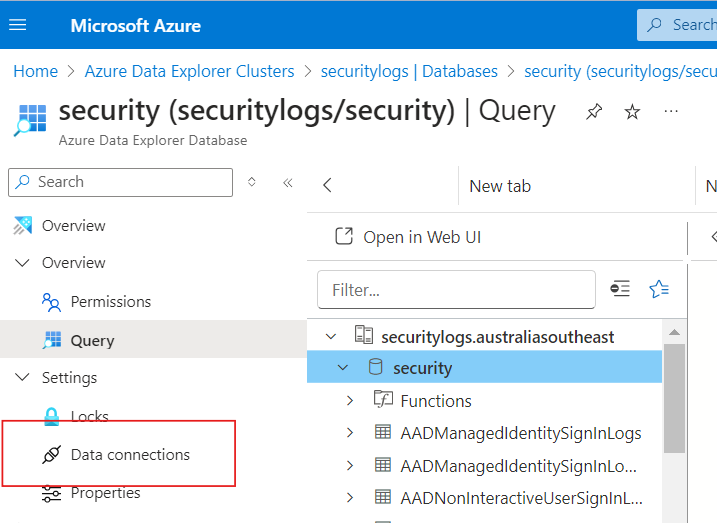
Task: Click the security database cylinder icon
Action: (x=375, y=367)
